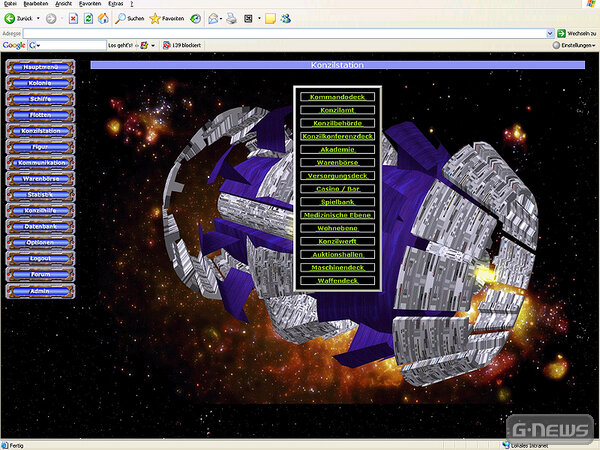
Task: Open the Versorgungsdeck link
Action: coord(338,176)
